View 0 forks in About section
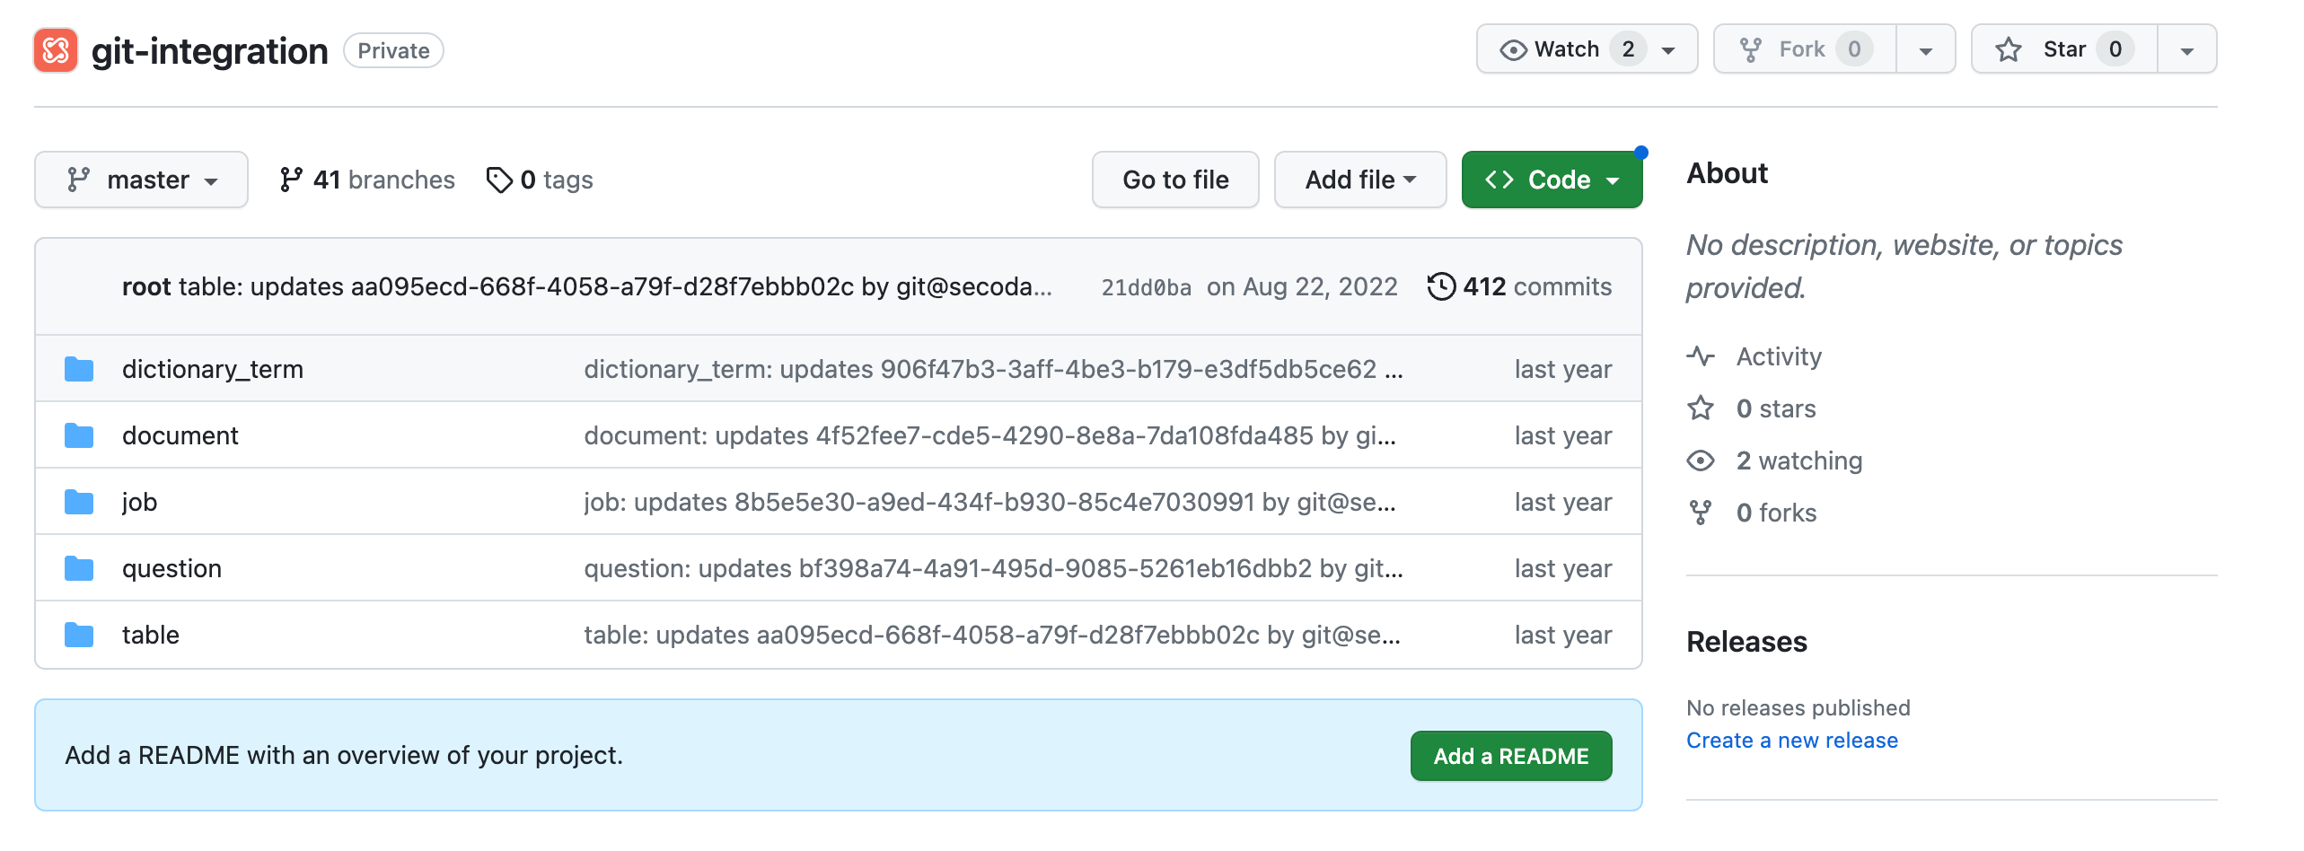Viewport: 2304px width, 851px height. click(x=1775, y=513)
